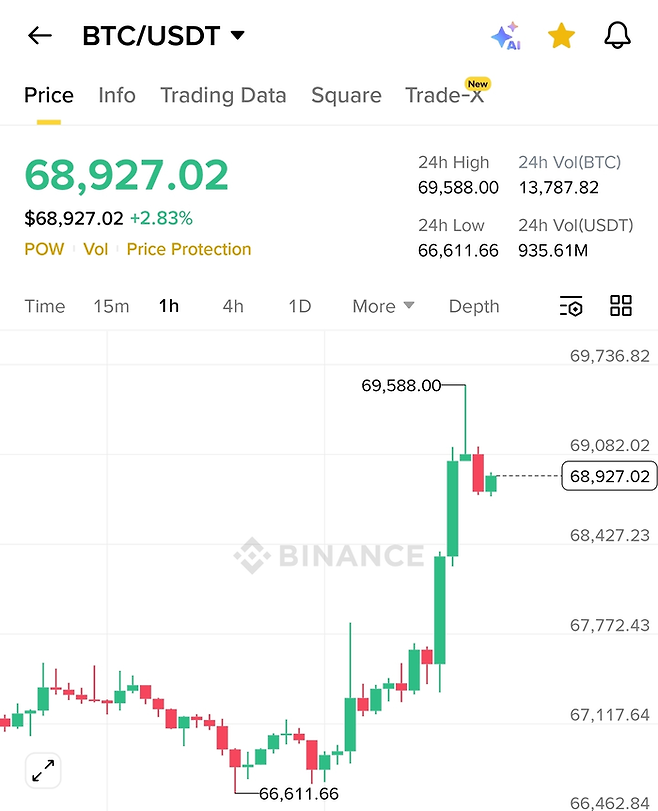This screenshot has height=811, width=658.
Task: Tap the back arrow icon
Action: coord(40,36)
